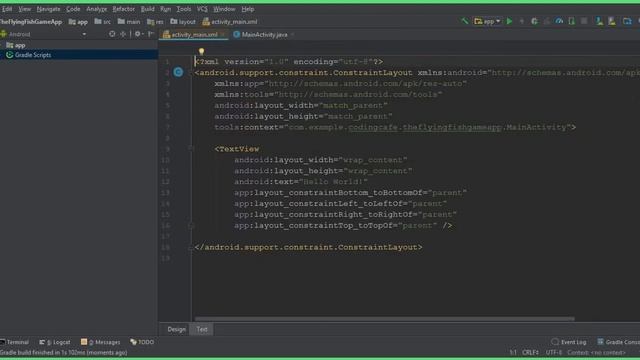Click the grey Stop square icon

point(584,21)
